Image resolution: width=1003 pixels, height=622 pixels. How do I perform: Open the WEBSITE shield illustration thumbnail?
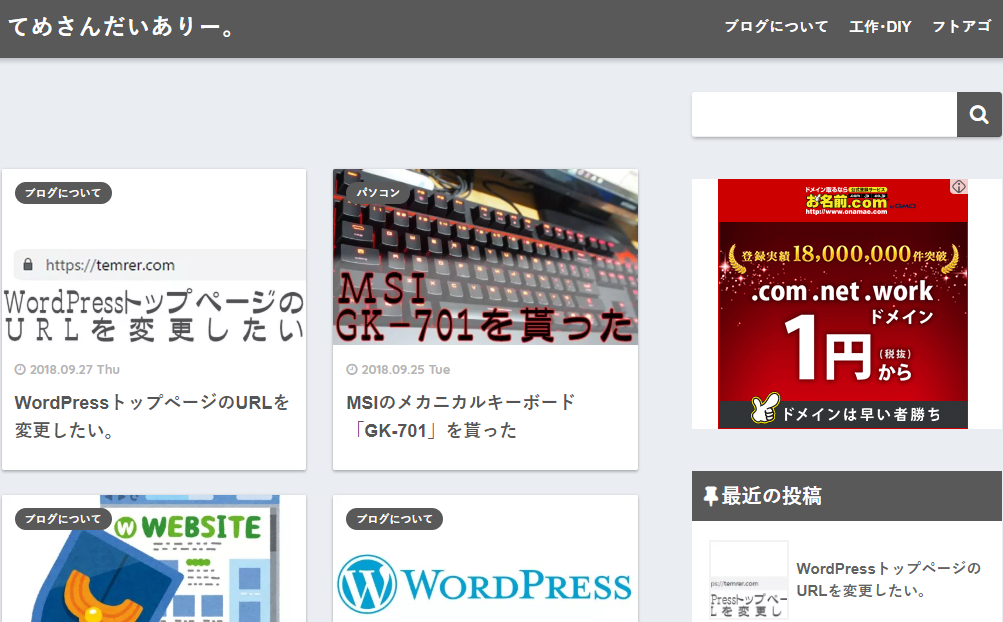click(x=154, y=559)
